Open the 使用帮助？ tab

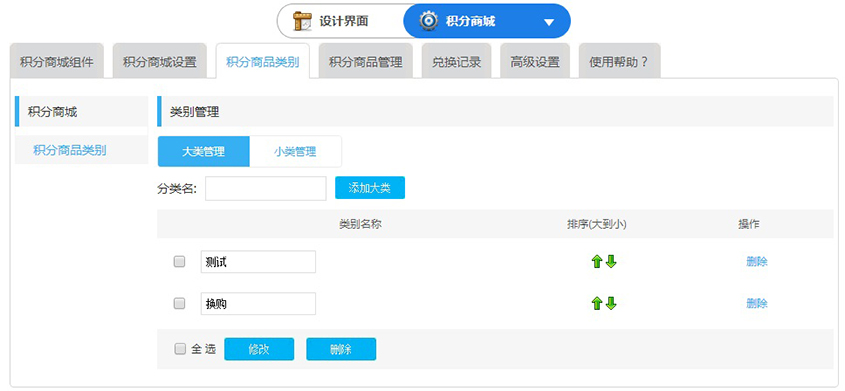pyautogui.click(x=619, y=61)
